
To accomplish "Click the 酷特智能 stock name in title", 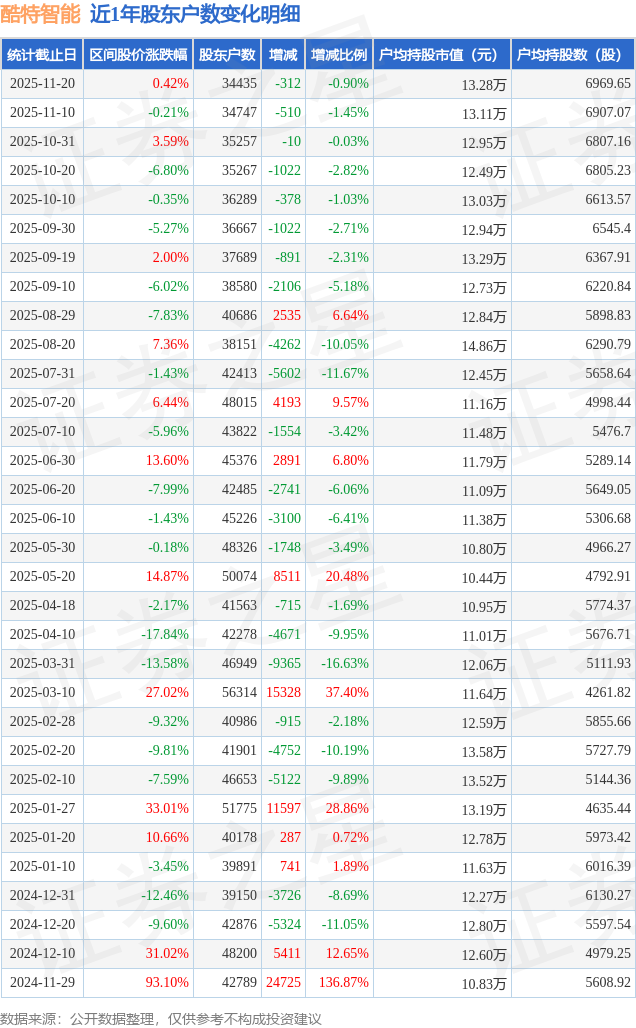I will pyautogui.click(x=41, y=14).
